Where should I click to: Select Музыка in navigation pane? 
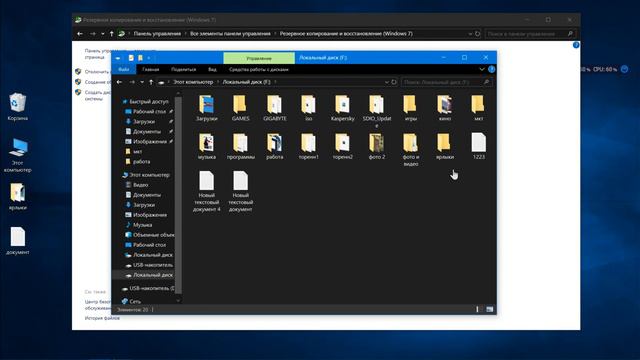[138, 225]
